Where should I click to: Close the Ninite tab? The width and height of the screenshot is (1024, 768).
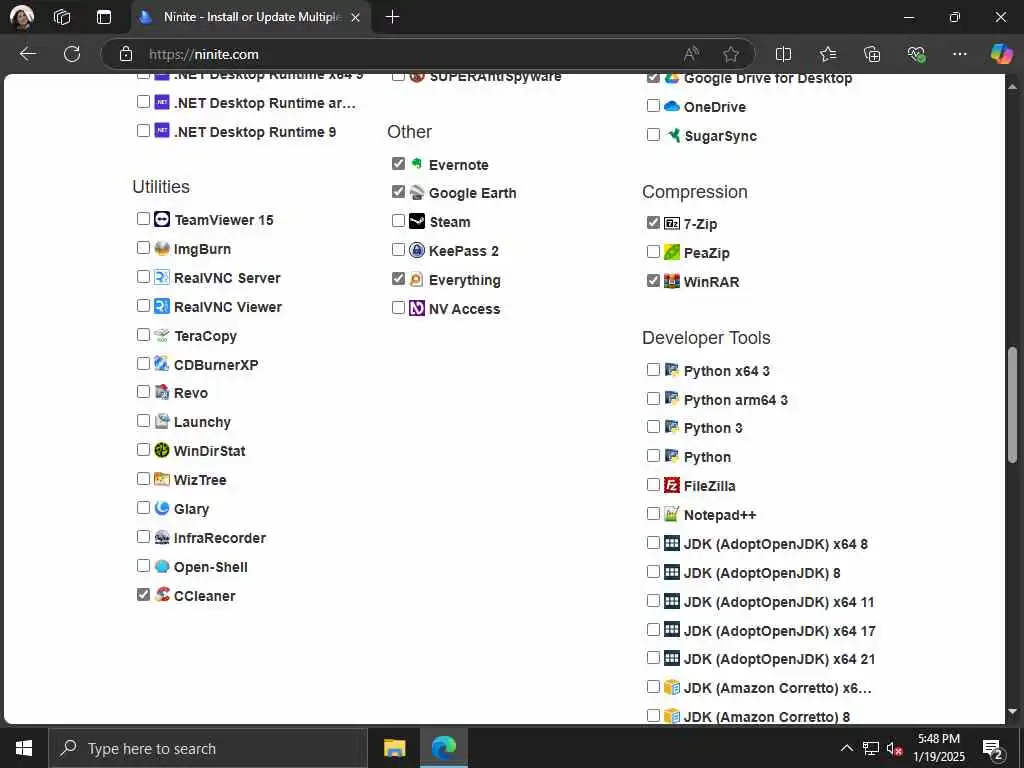[355, 18]
